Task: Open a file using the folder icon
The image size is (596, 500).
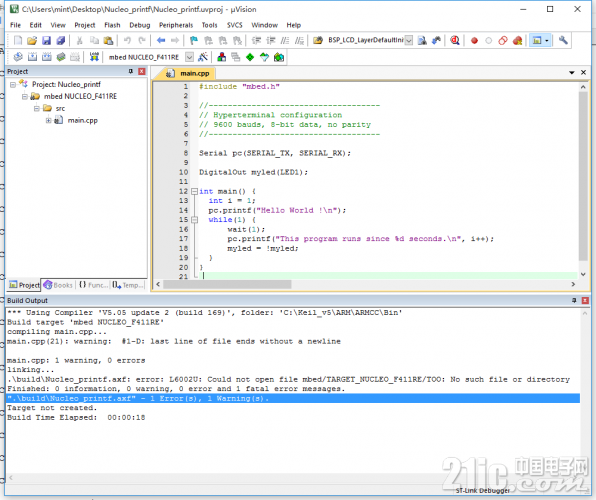Action: click(32, 40)
